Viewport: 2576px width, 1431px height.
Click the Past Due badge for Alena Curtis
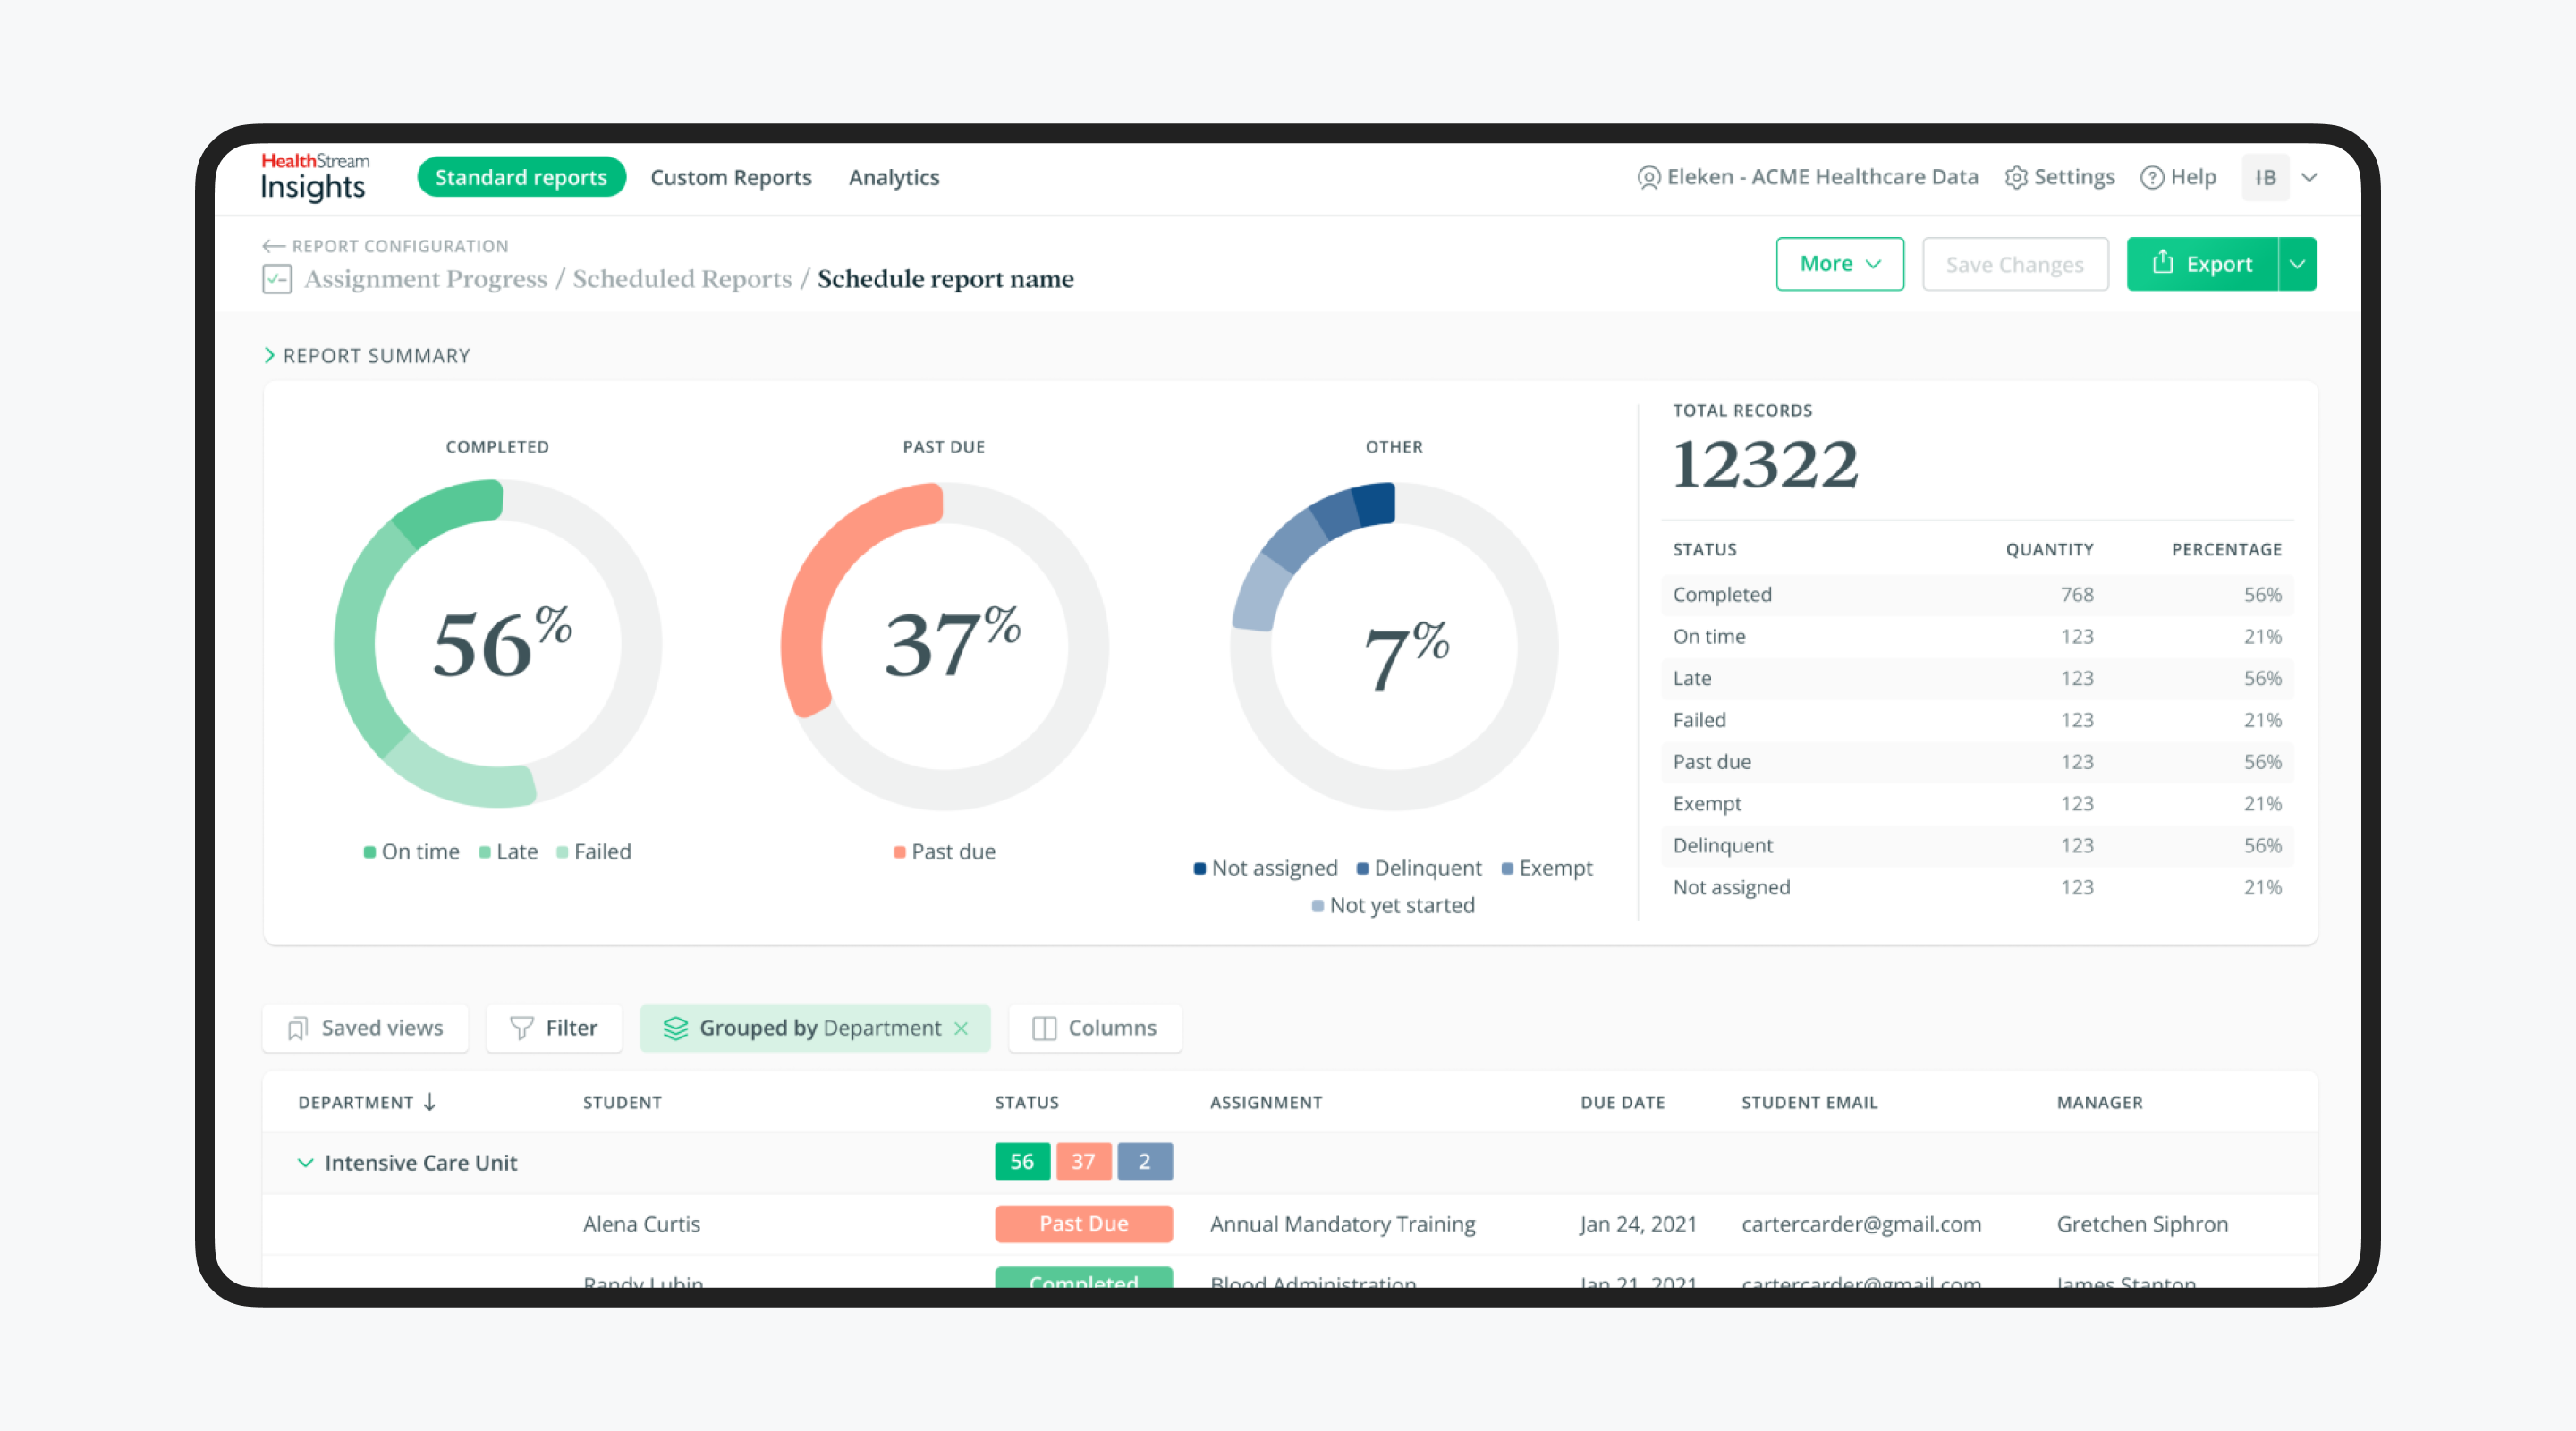[x=1083, y=1223]
